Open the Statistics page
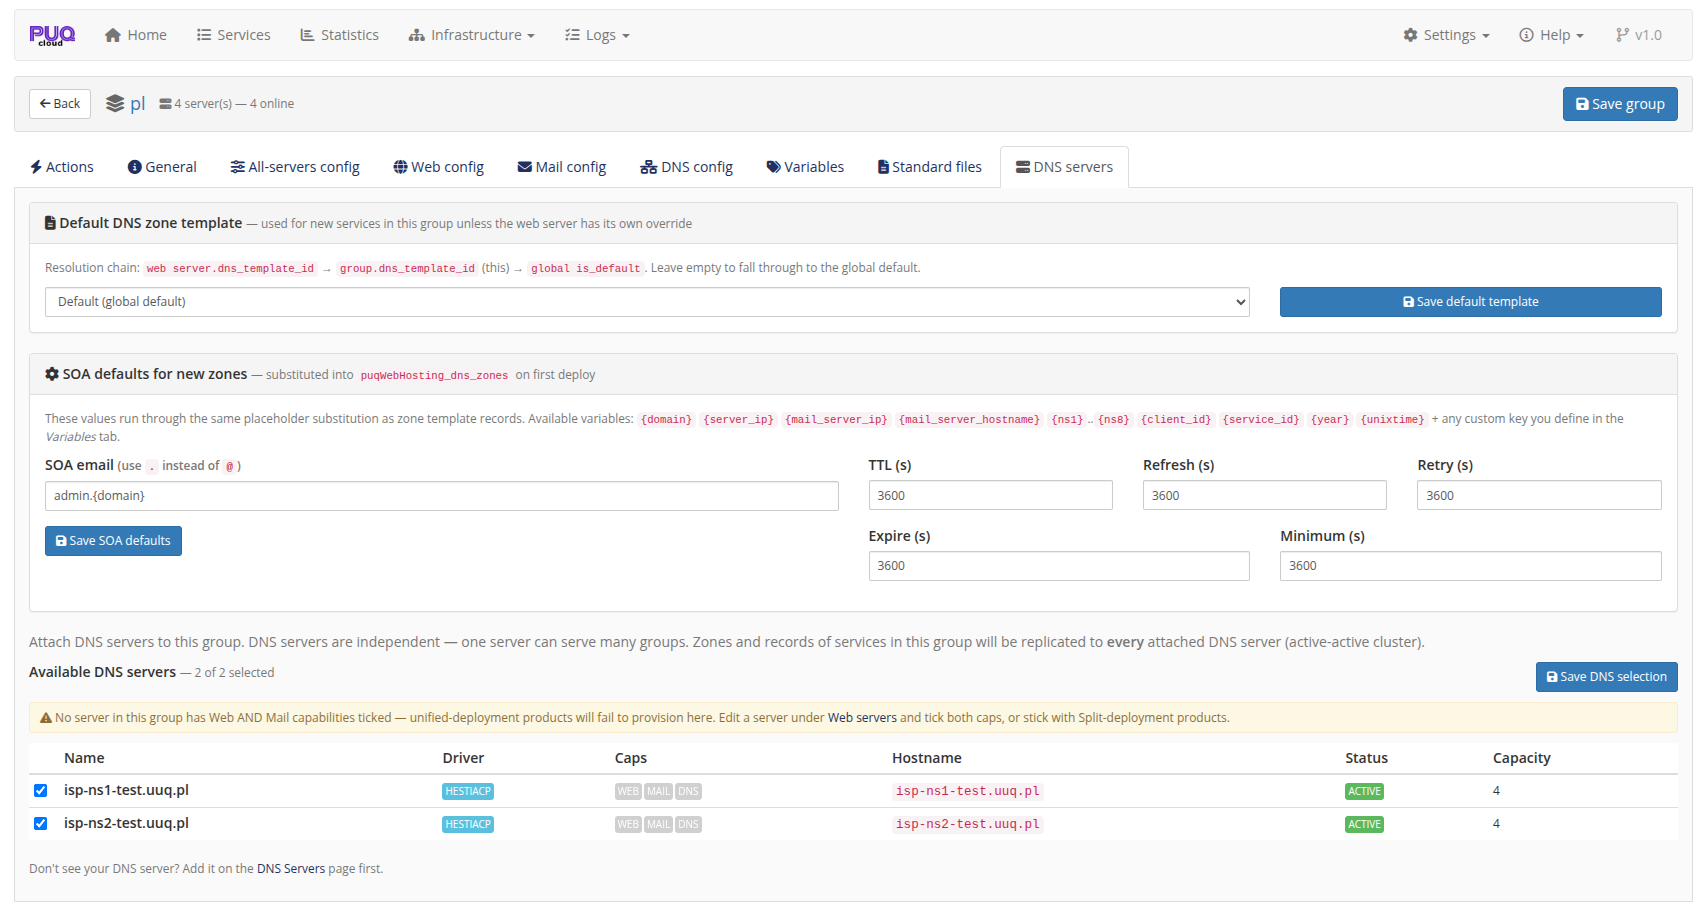Image resolution: width=1703 pixels, height=908 pixels. pos(339,35)
